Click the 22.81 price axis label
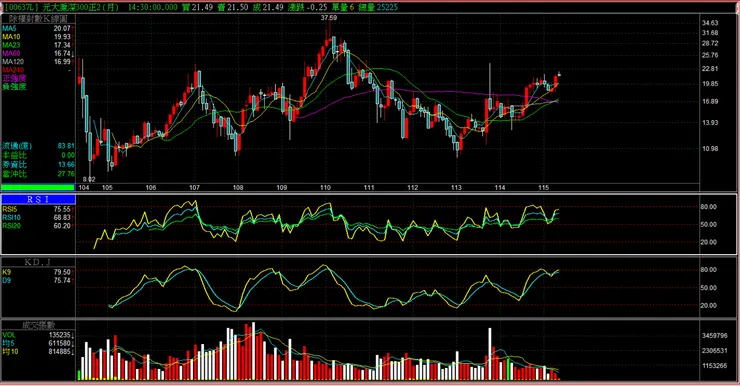The image size is (740, 386). (x=710, y=69)
